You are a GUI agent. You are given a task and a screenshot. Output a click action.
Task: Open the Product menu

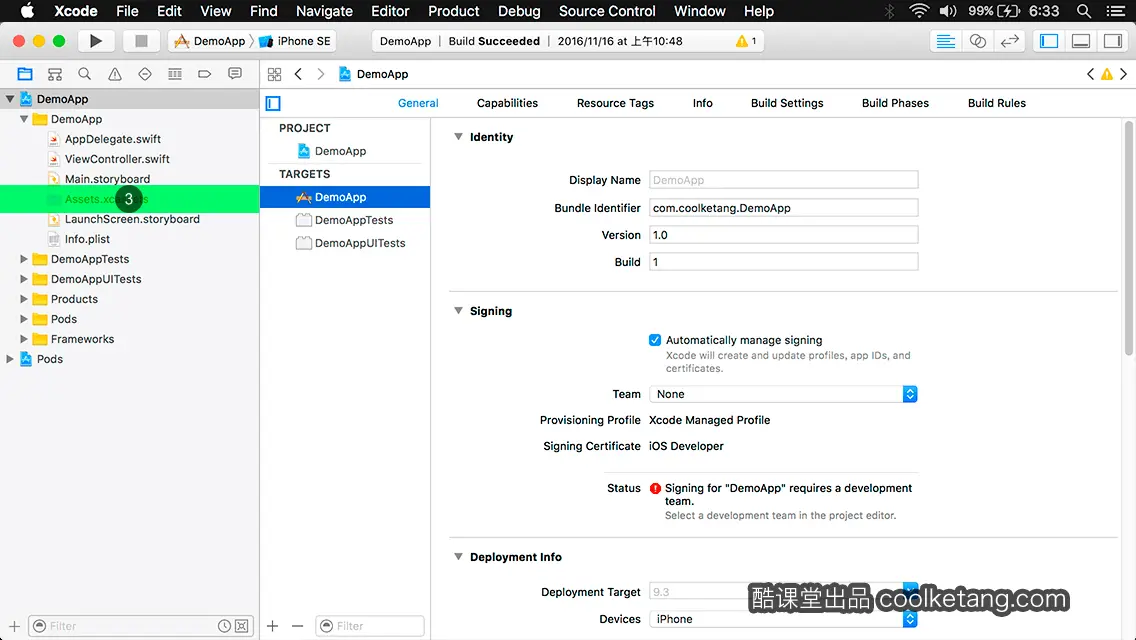454,11
